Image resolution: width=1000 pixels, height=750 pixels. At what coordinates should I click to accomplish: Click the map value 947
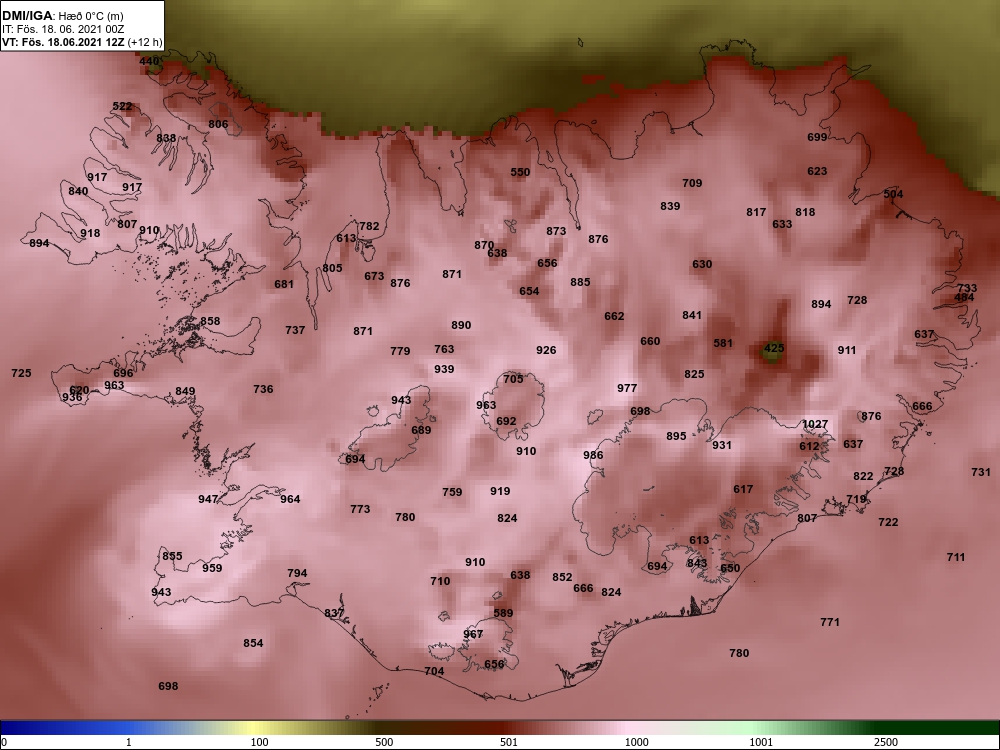207,499
